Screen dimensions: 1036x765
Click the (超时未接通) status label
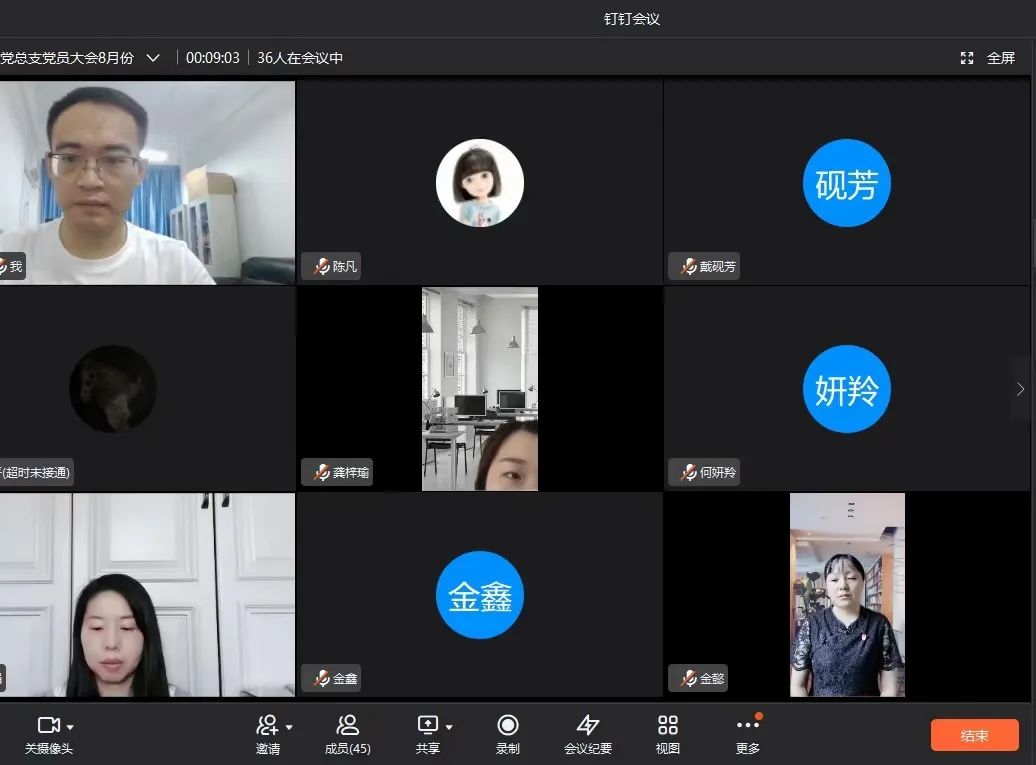pyautogui.click(x=36, y=472)
